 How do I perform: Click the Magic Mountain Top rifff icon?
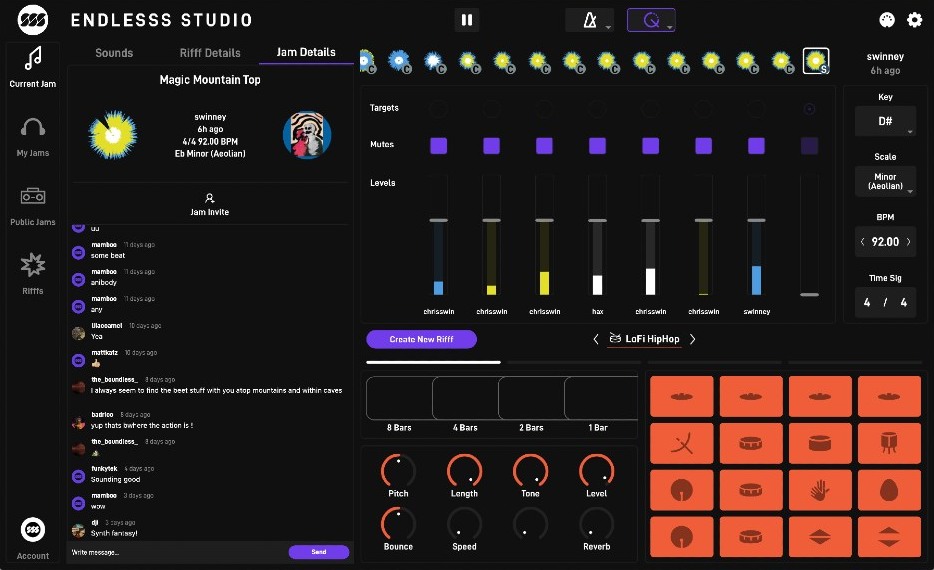[113, 135]
